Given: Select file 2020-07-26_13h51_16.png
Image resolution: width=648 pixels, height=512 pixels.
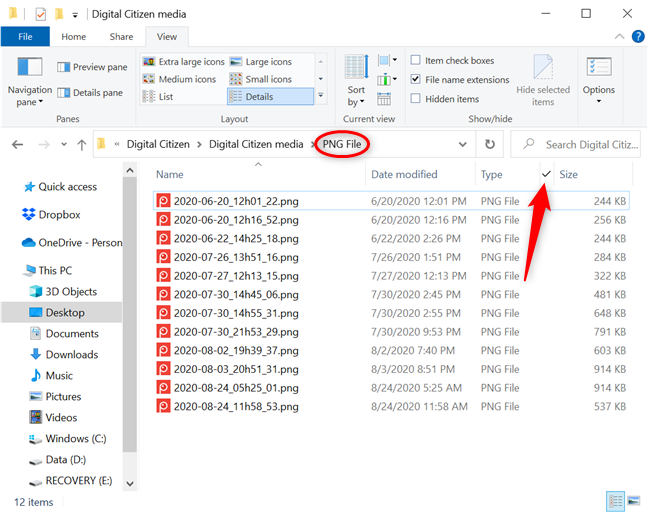Looking at the screenshot, I should point(391,257).
